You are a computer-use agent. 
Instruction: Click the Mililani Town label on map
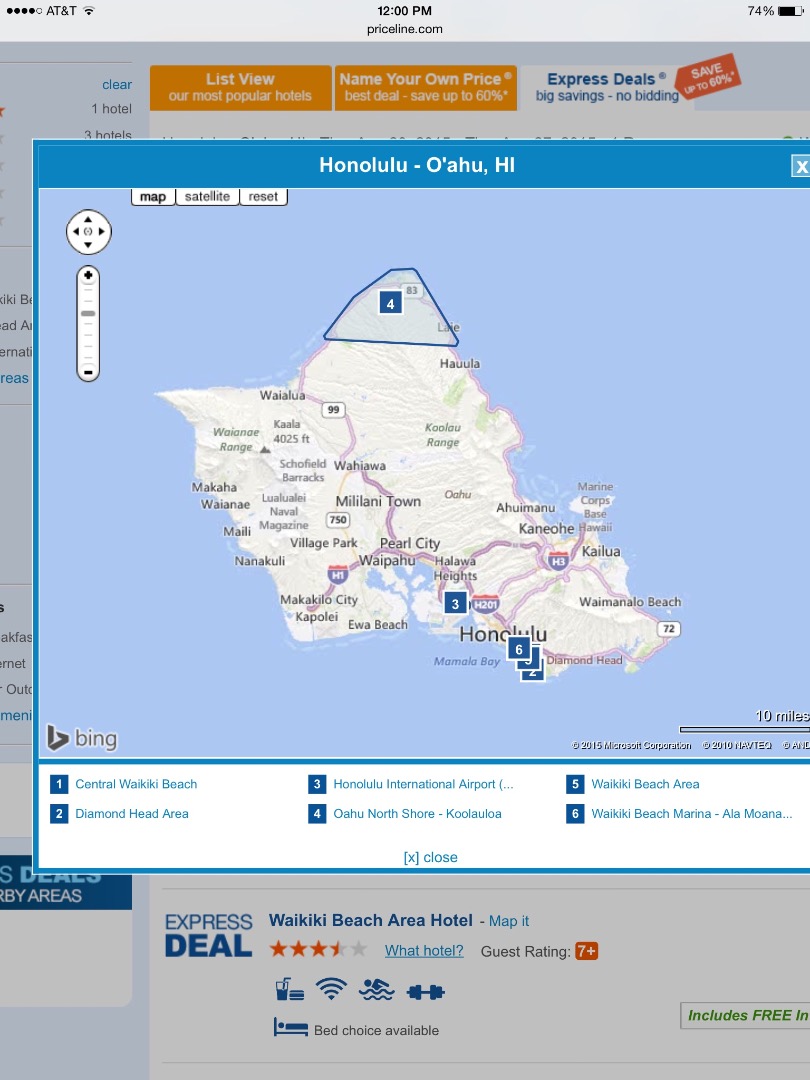click(378, 501)
